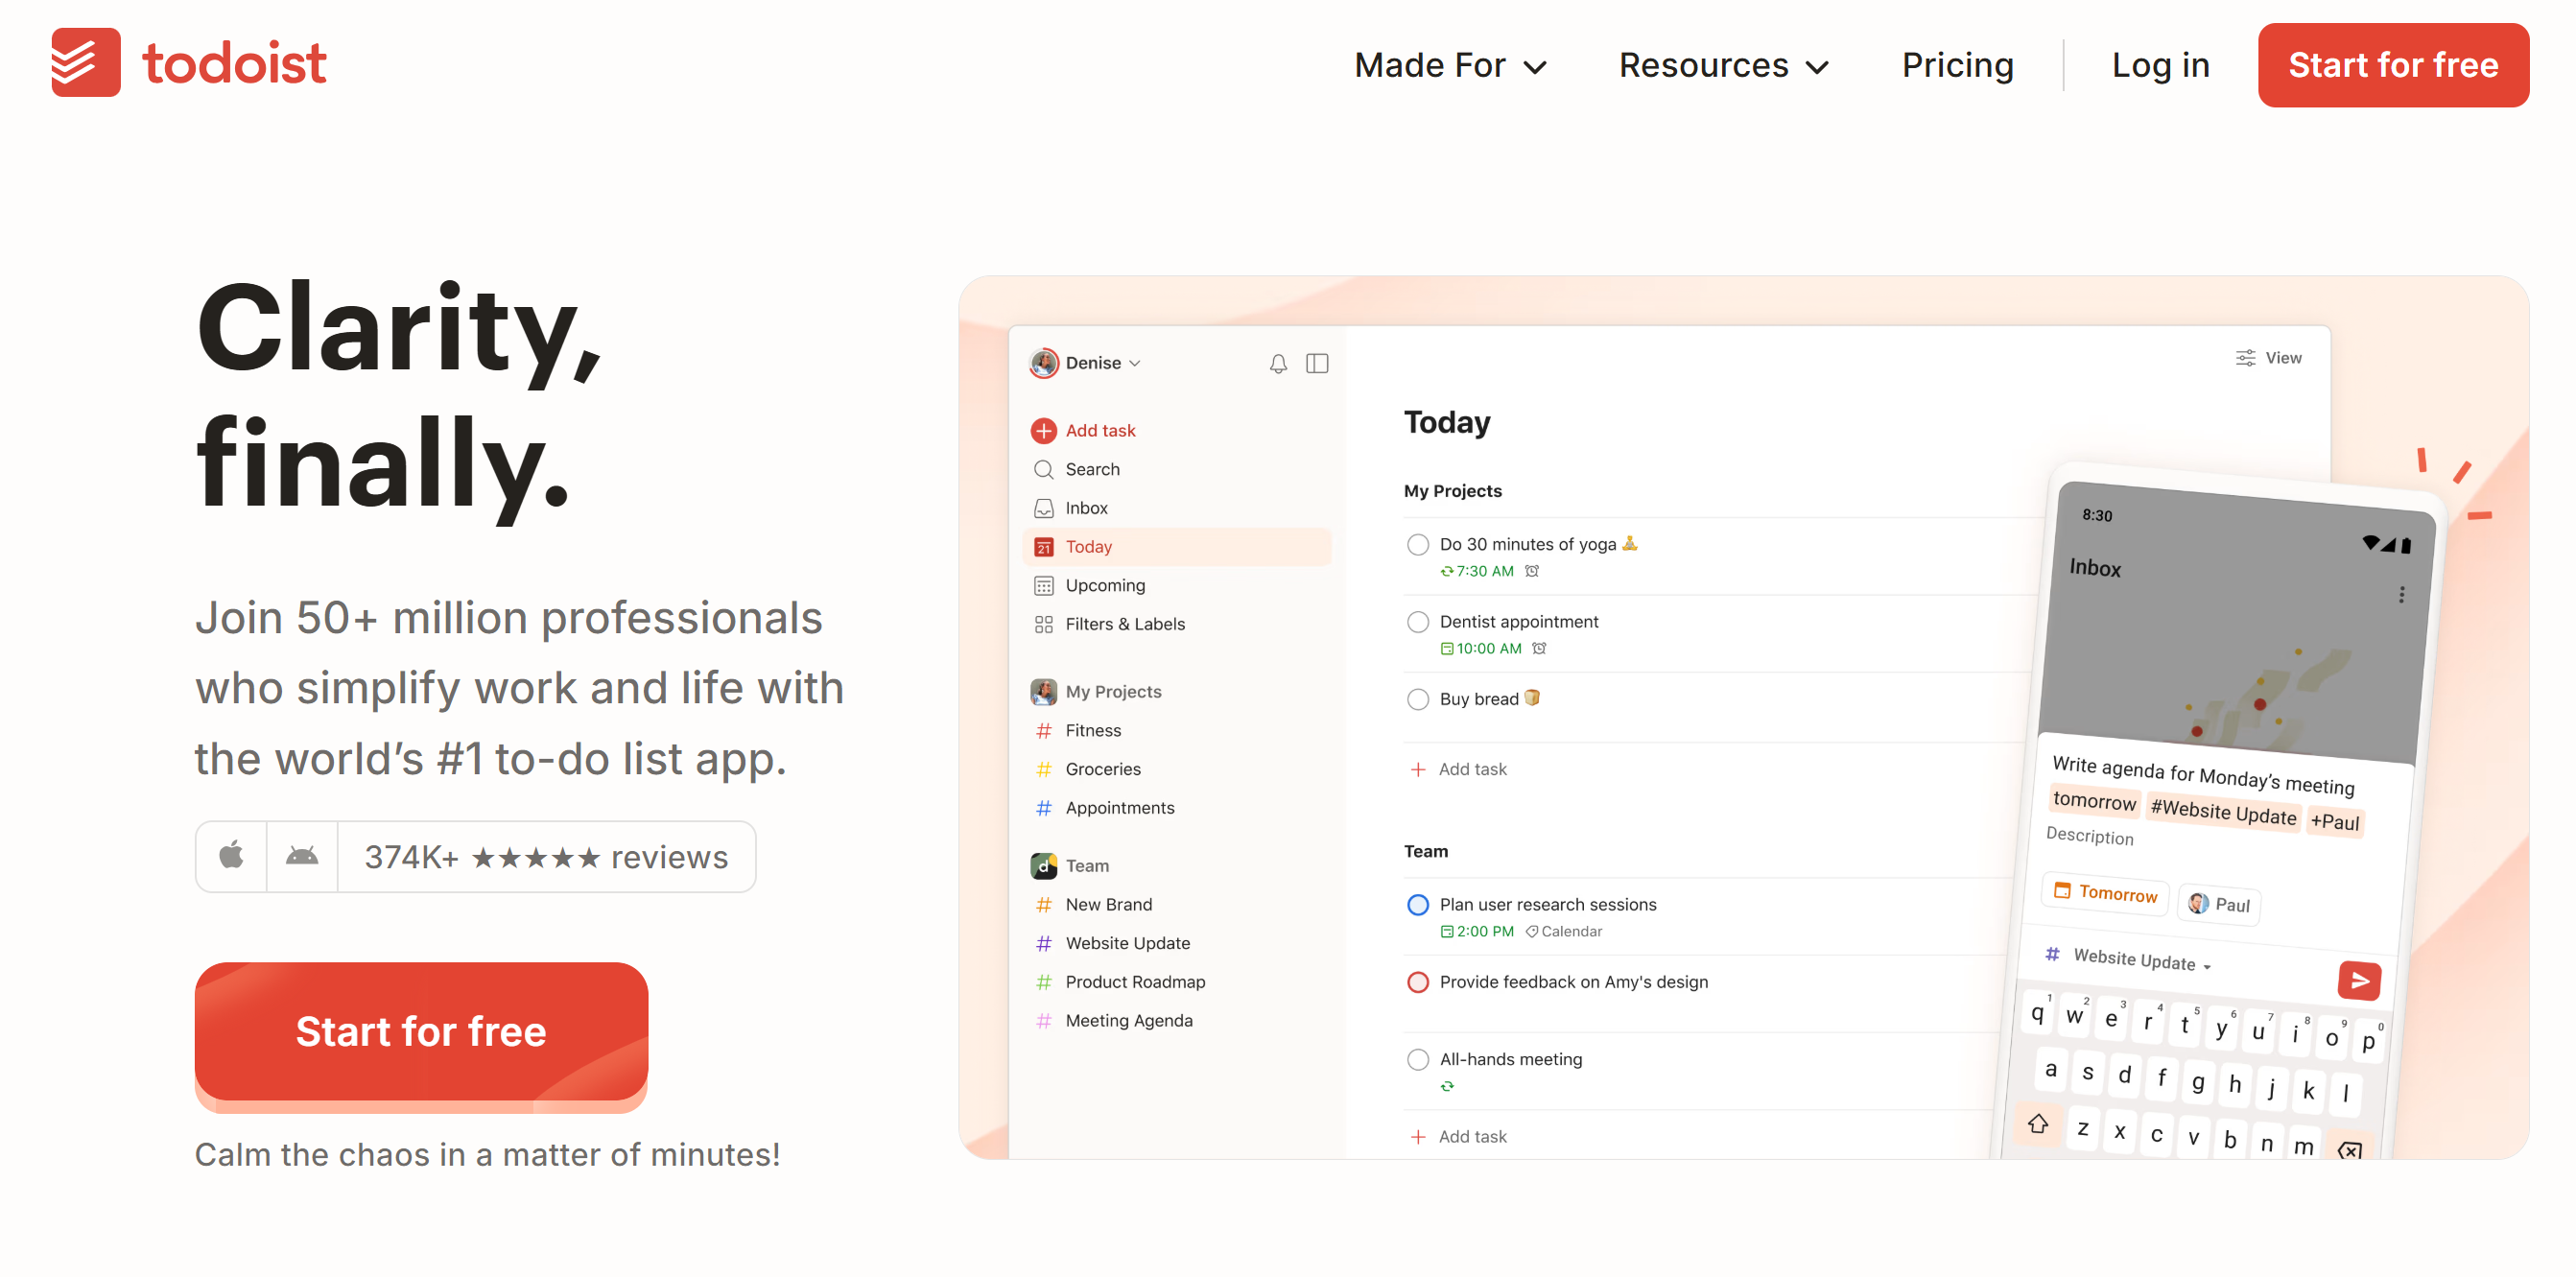This screenshot has width=2576, height=1277.
Task: Click the shift key on phone keyboard
Action: (2037, 1124)
